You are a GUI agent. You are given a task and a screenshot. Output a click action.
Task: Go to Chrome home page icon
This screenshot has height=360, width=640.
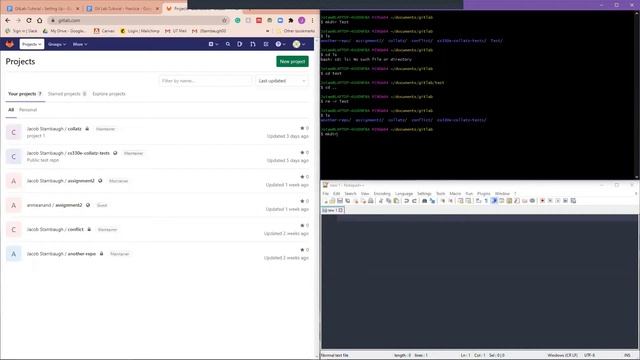tap(40, 20)
